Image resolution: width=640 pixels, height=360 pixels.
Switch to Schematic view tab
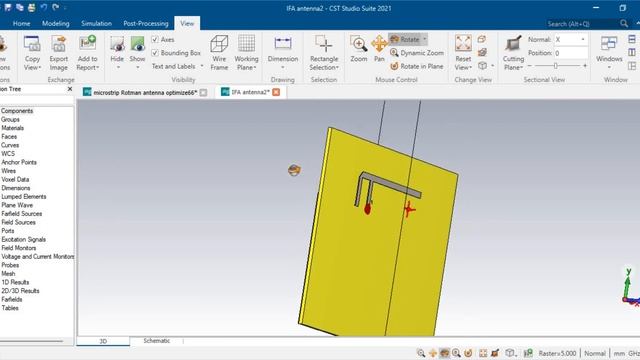coord(157,340)
